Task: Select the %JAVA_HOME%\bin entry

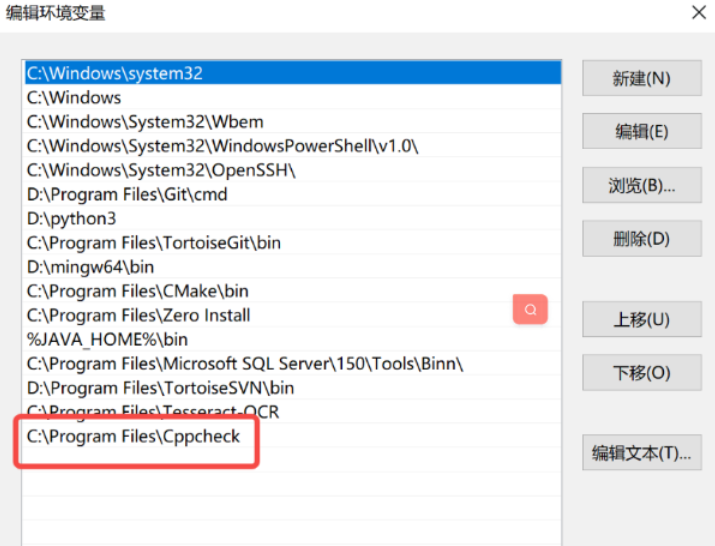Action: (x=293, y=339)
